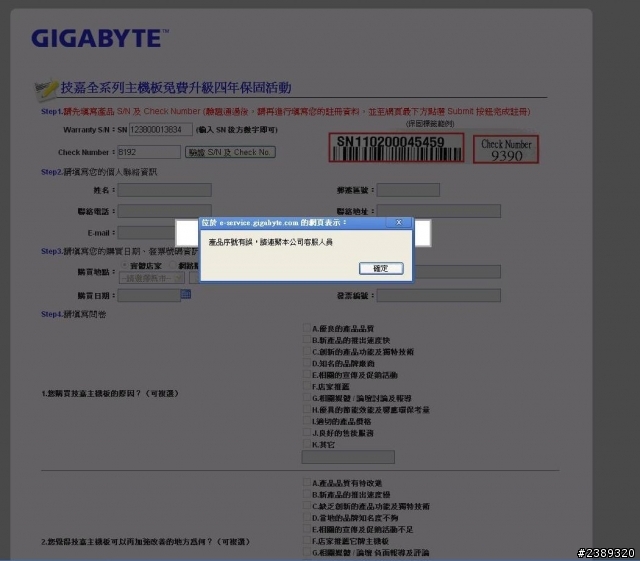Click the 發票編號 input field
The width and height of the screenshot is (641, 561).
click(439, 295)
